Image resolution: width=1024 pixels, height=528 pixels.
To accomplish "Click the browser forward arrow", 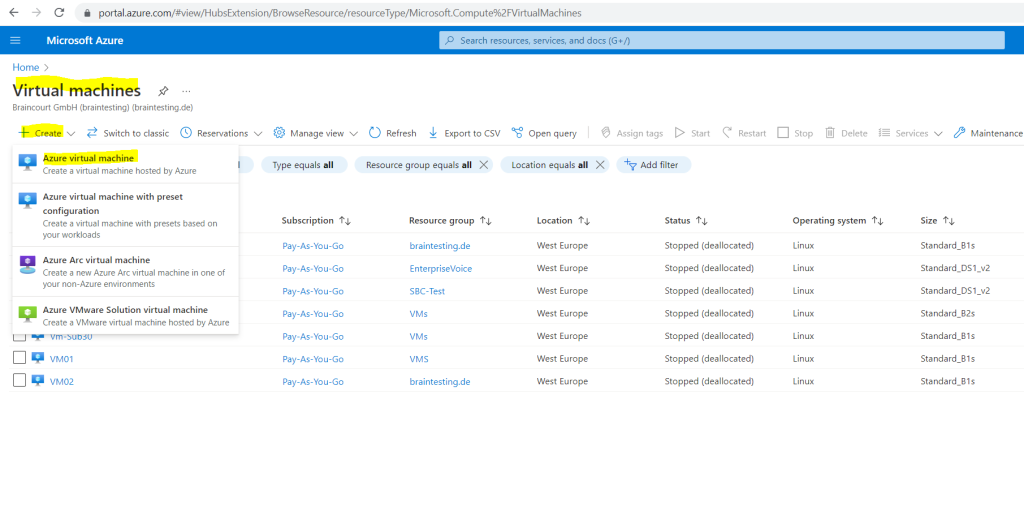I will (36, 12).
